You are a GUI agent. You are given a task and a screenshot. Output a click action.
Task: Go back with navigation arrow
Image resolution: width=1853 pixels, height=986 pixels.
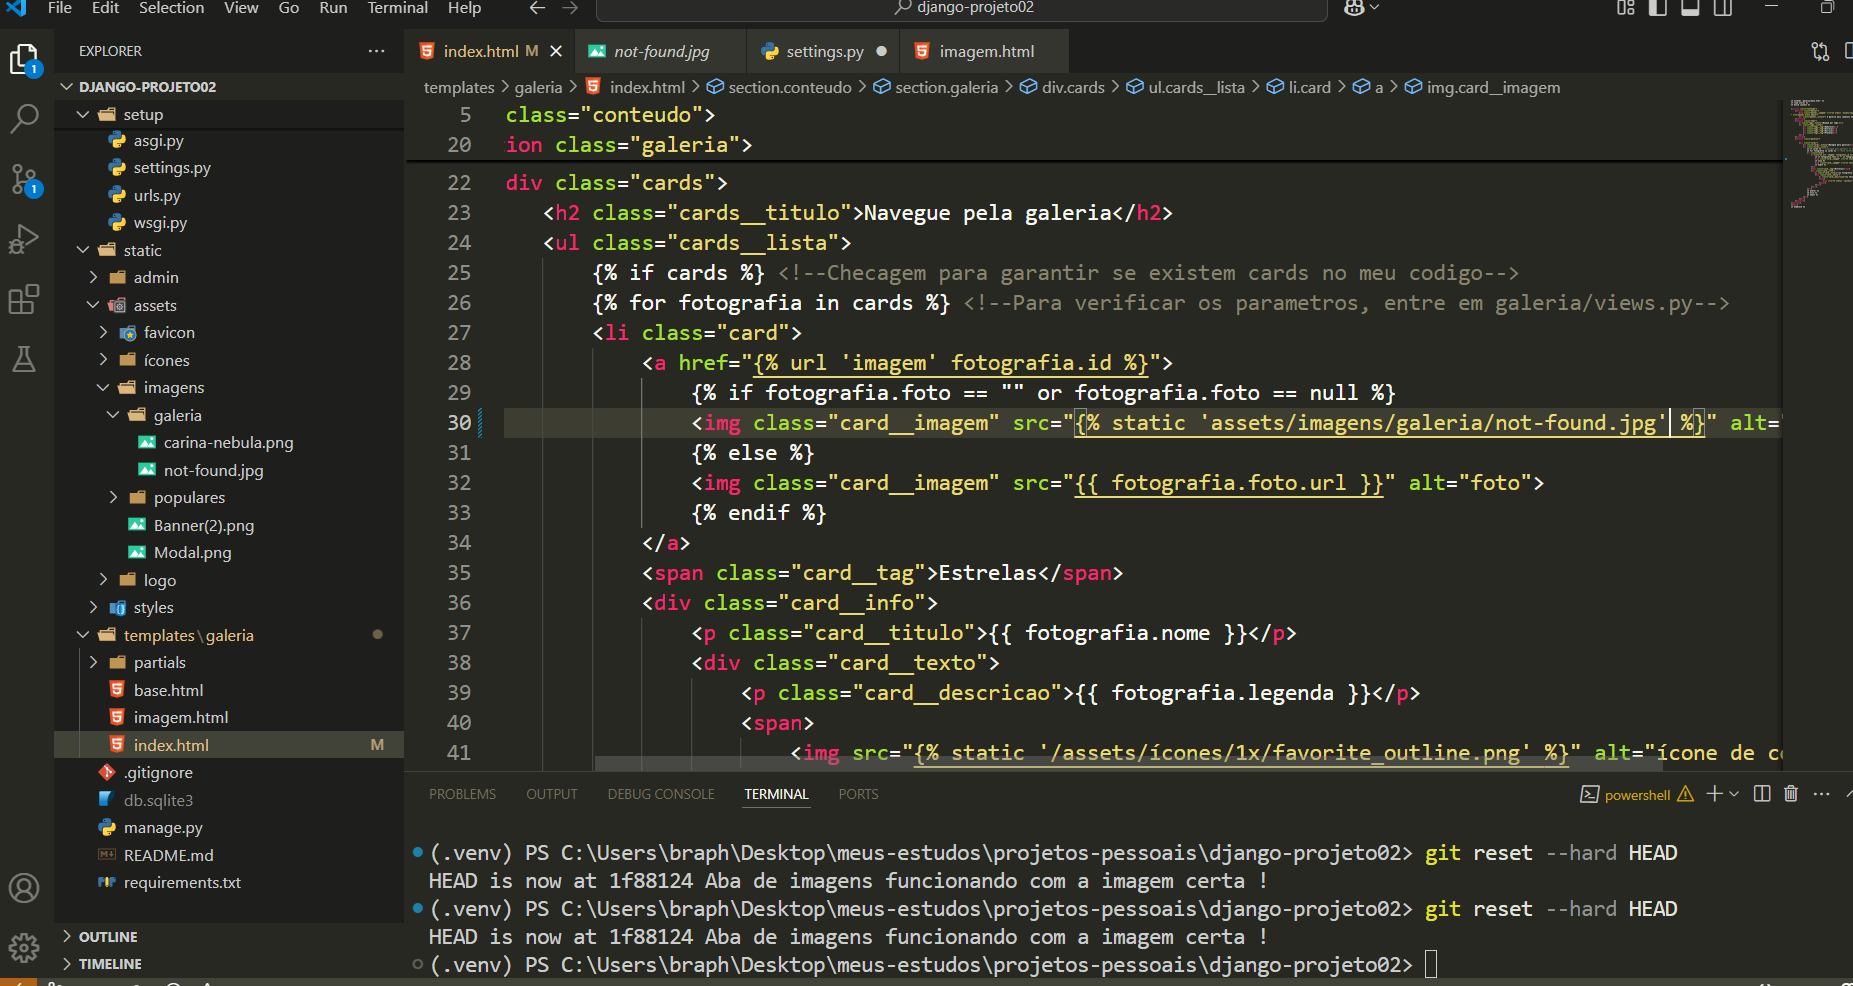[x=537, y=8]
